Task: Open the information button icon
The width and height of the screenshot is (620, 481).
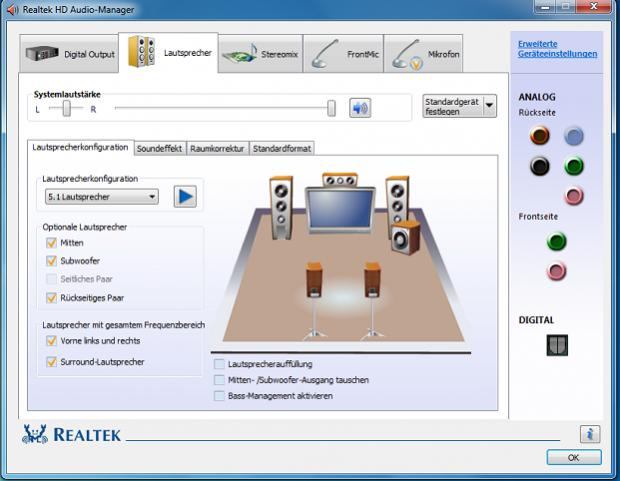Action: pos(590,434)
